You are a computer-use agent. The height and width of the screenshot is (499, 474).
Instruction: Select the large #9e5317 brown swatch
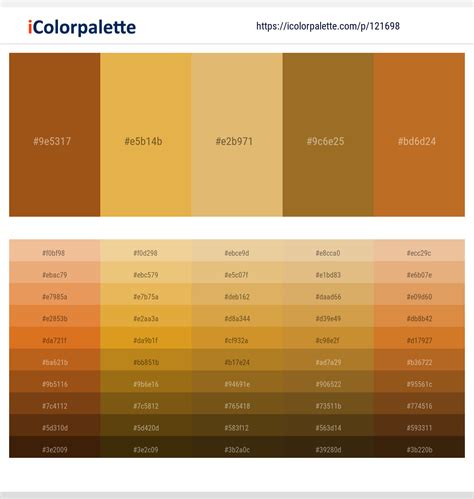pyautogui.click(x=55, y=135)
